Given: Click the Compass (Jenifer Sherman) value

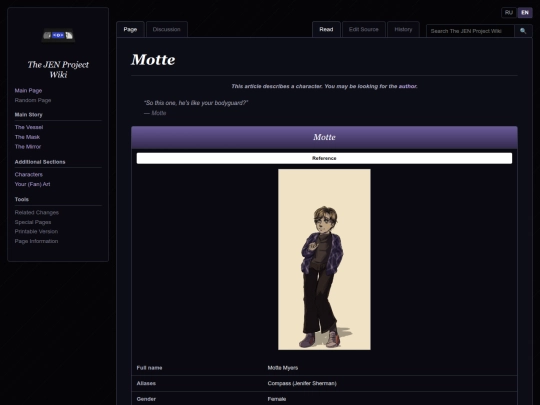Looking at the screenshot, I should tap(302, 383).
